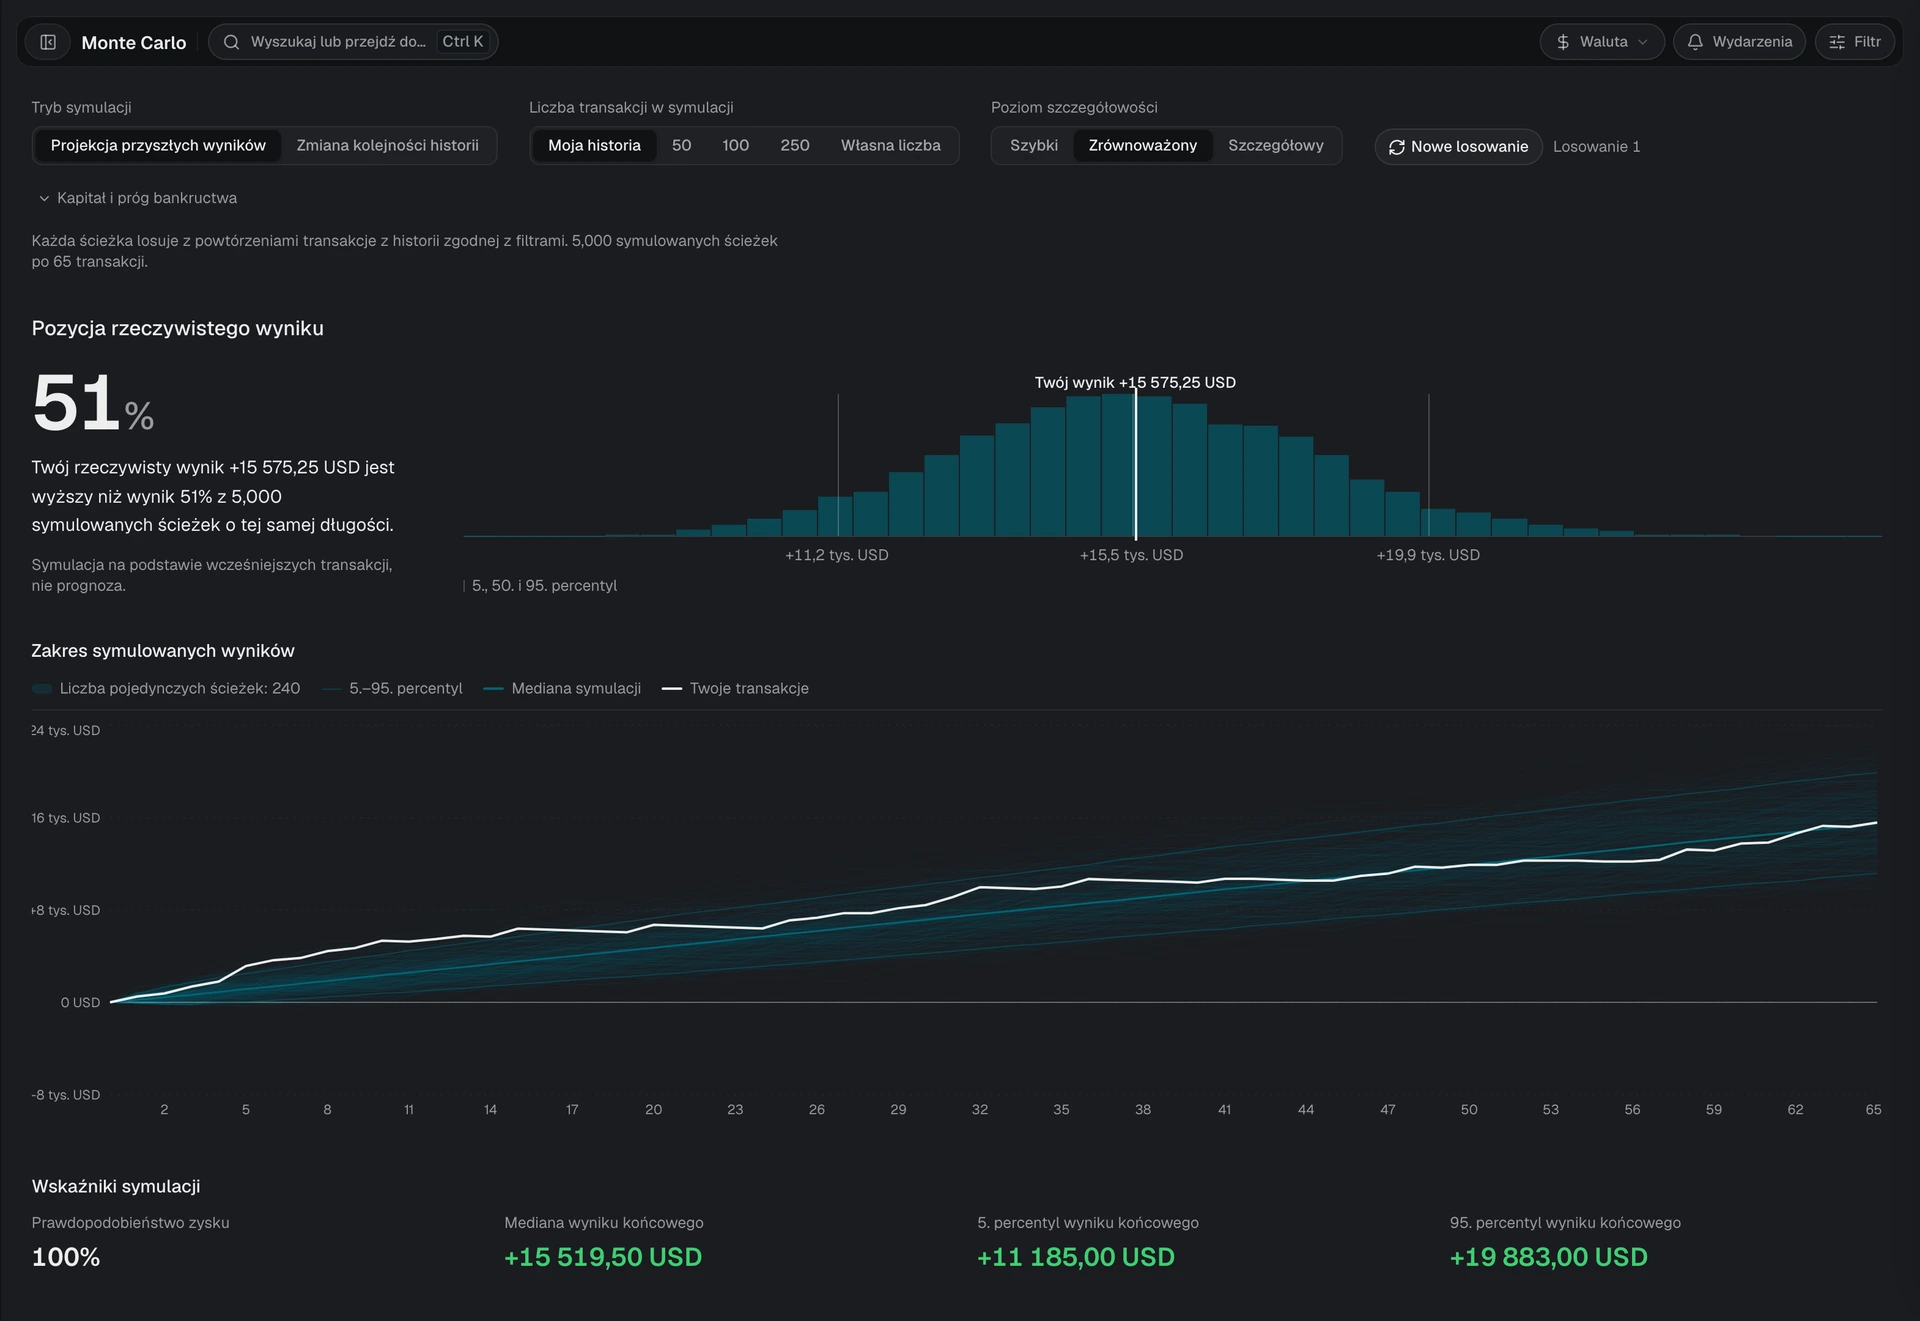Choose 100 transactions per simulation
1920x1321 pixels.
(x=735, y=145)
